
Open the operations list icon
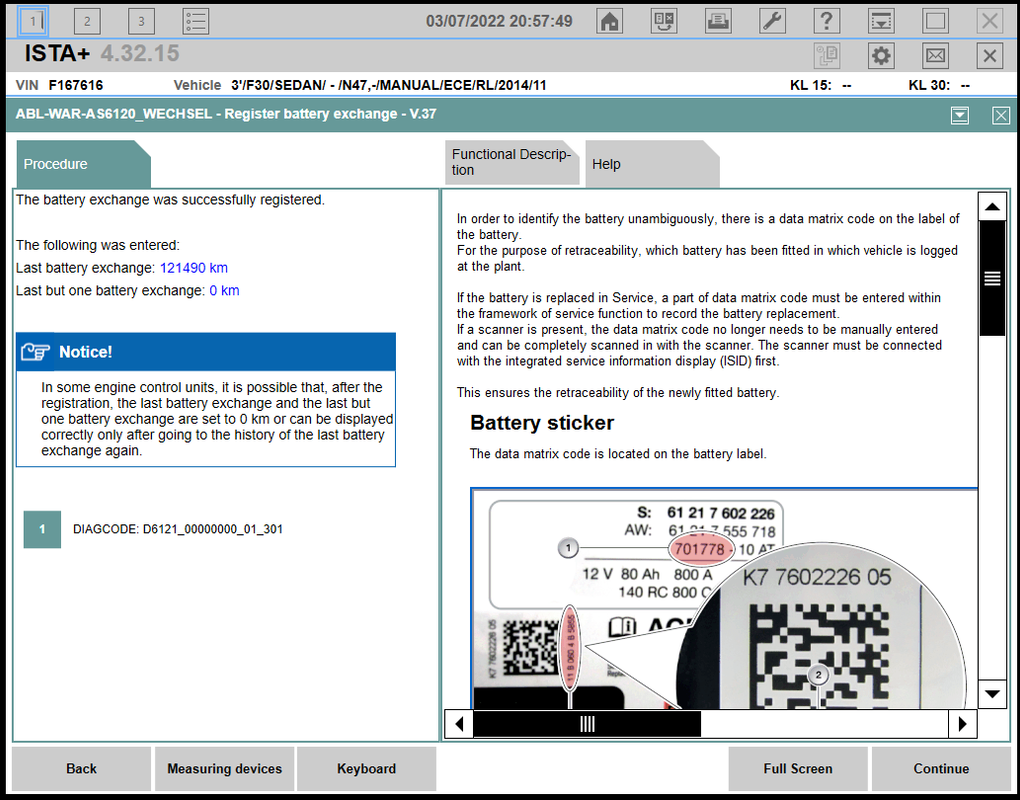coord(195,21)
